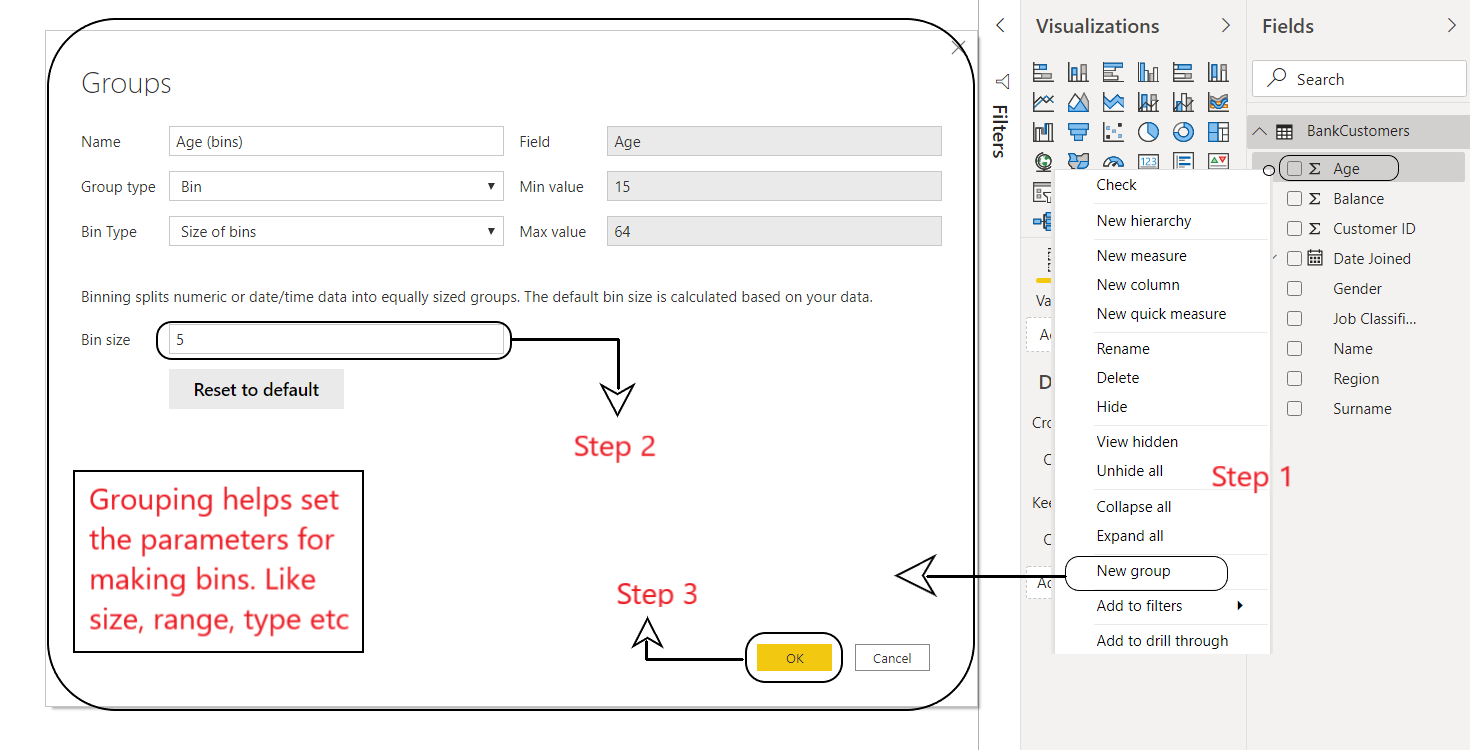Select the ribbon chart visualization icon
This screenshot has height=750, width=1470.
point(1218,102)
